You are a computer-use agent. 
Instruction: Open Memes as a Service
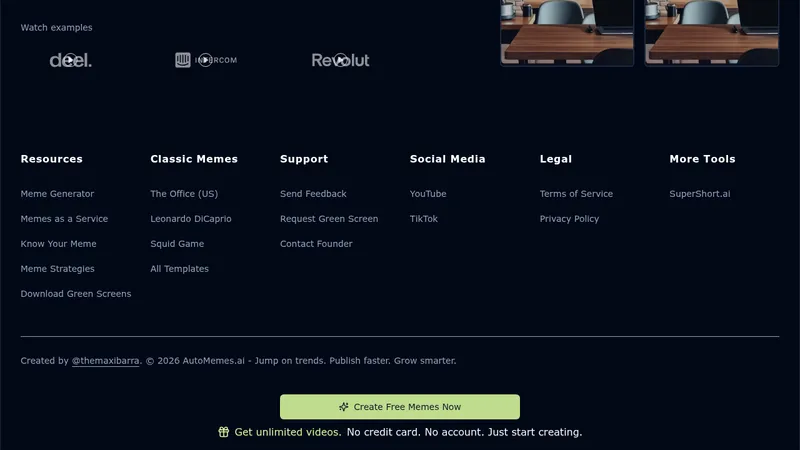[x=64, y=219]
